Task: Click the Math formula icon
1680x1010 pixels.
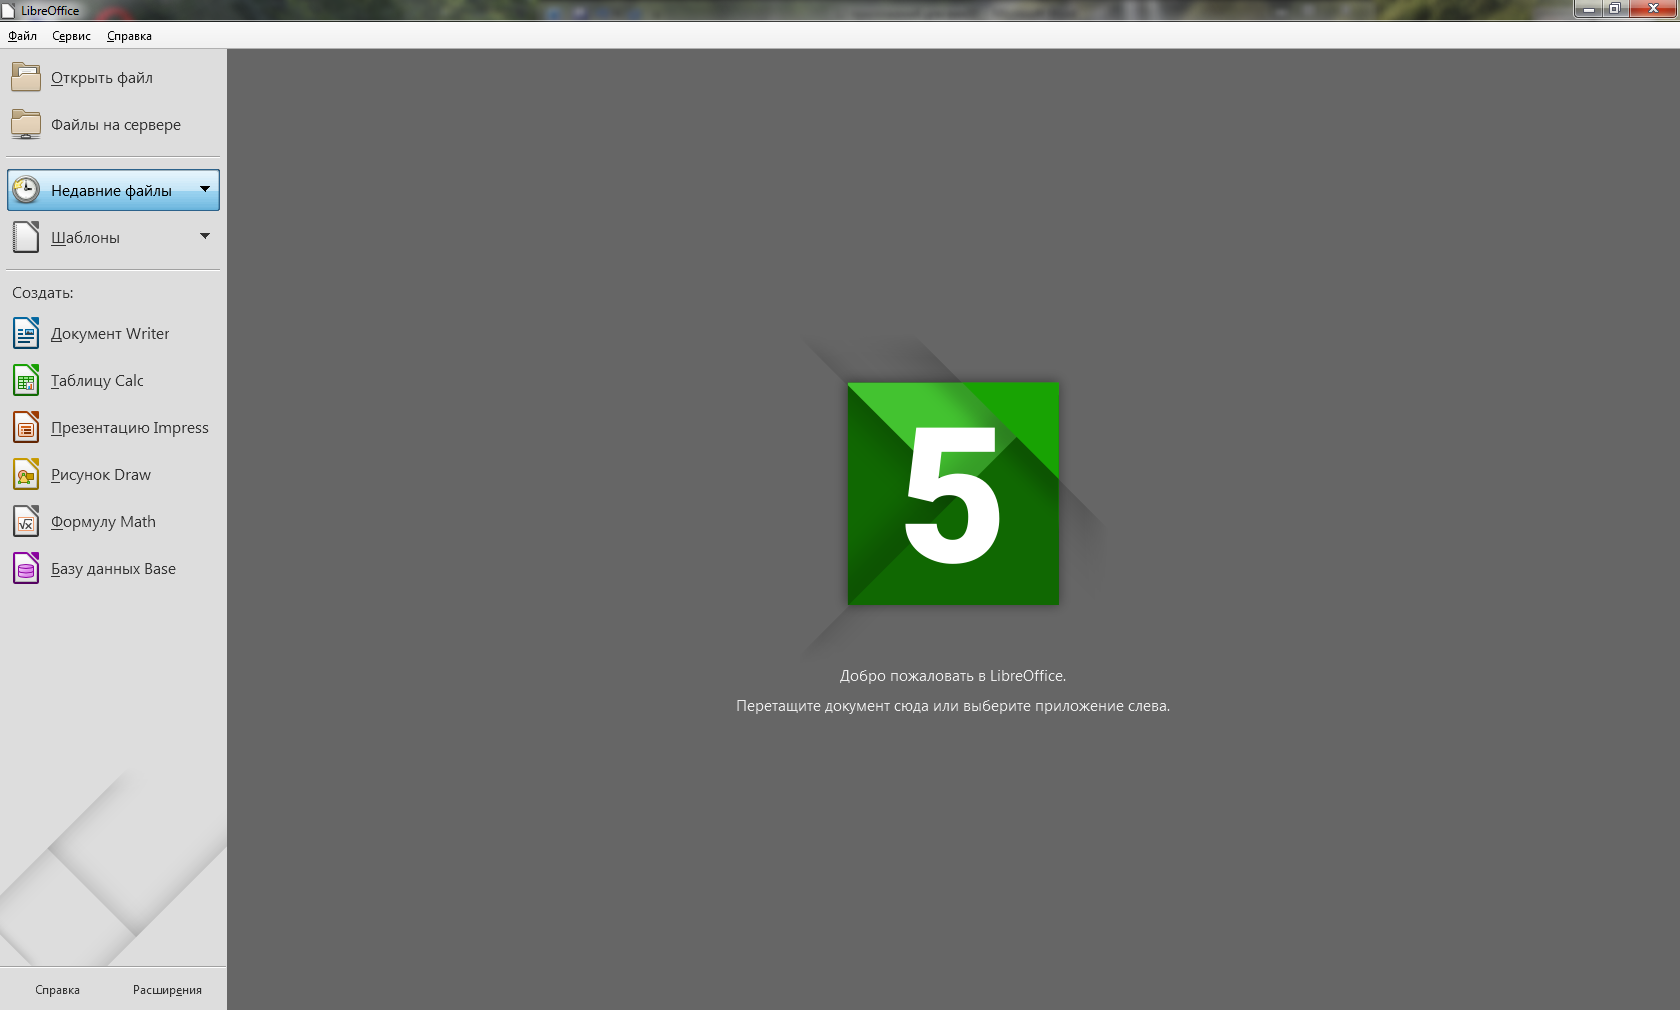Action: pos(26,521)
